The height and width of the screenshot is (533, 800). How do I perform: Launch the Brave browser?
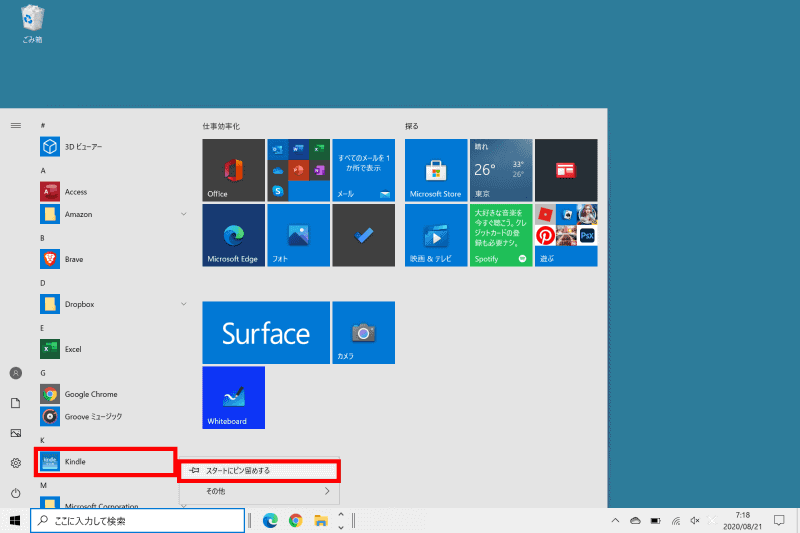pos(112,259)
